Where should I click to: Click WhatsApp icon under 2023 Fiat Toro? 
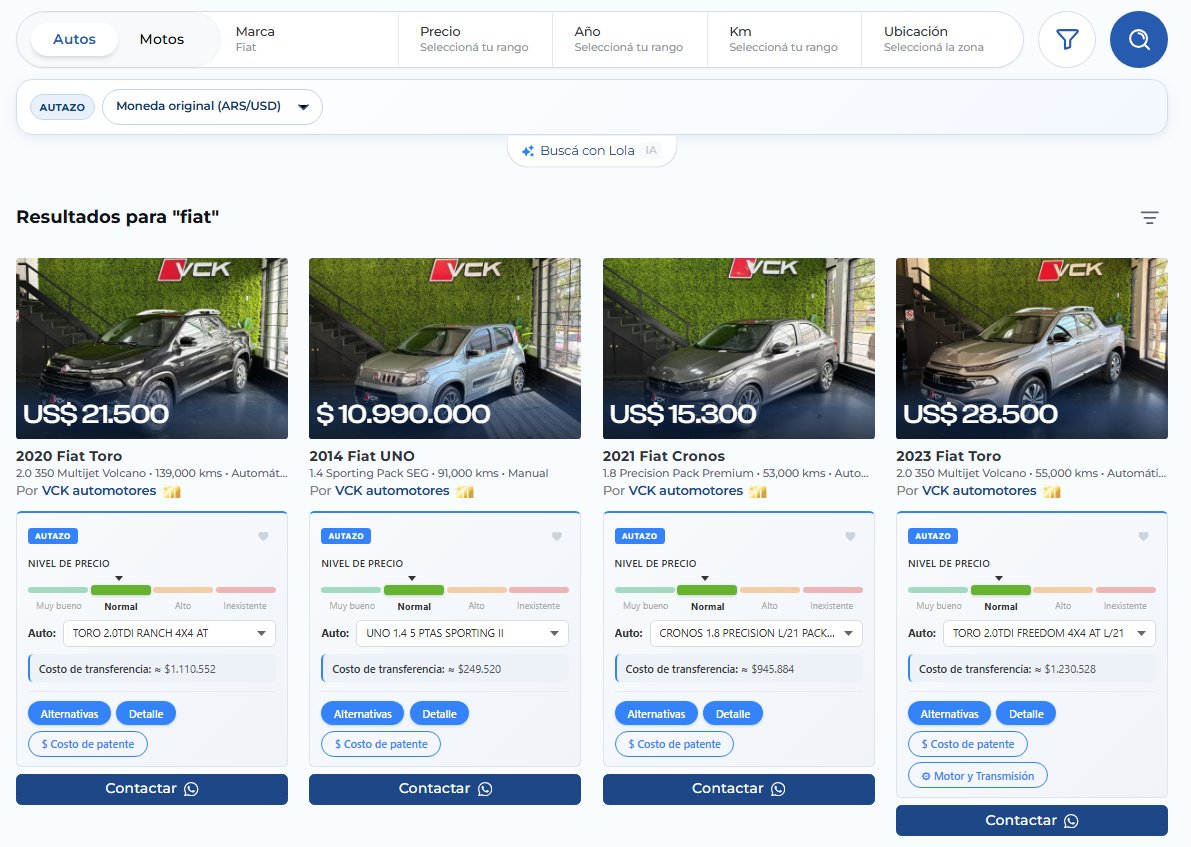tap(1071, 821)
